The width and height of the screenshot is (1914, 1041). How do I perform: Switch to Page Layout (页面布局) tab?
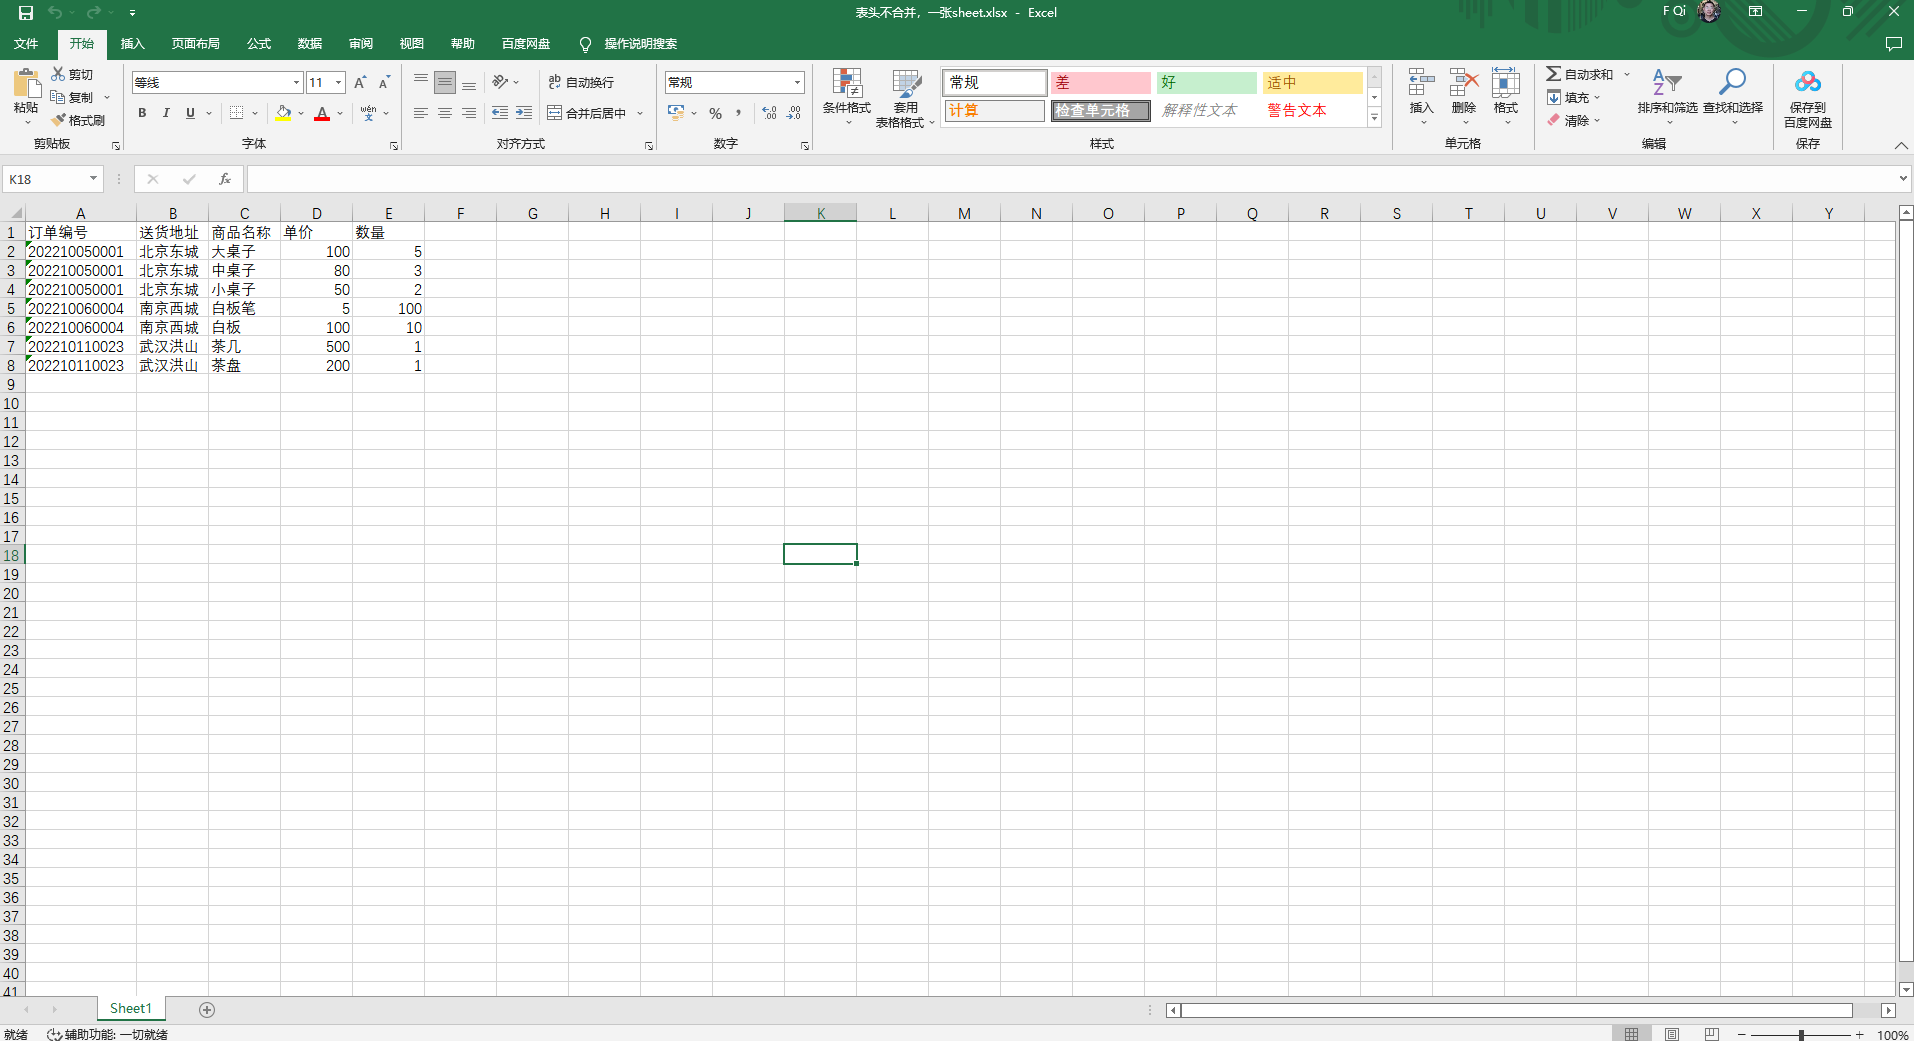tap(195, 44)
